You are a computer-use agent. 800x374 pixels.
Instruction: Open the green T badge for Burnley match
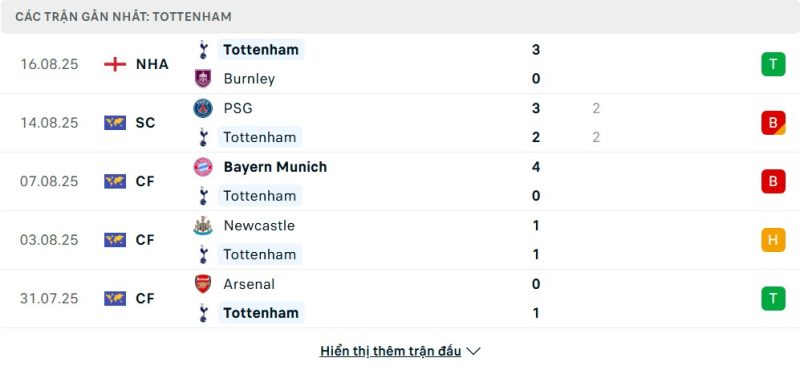(x=773, y=64)
